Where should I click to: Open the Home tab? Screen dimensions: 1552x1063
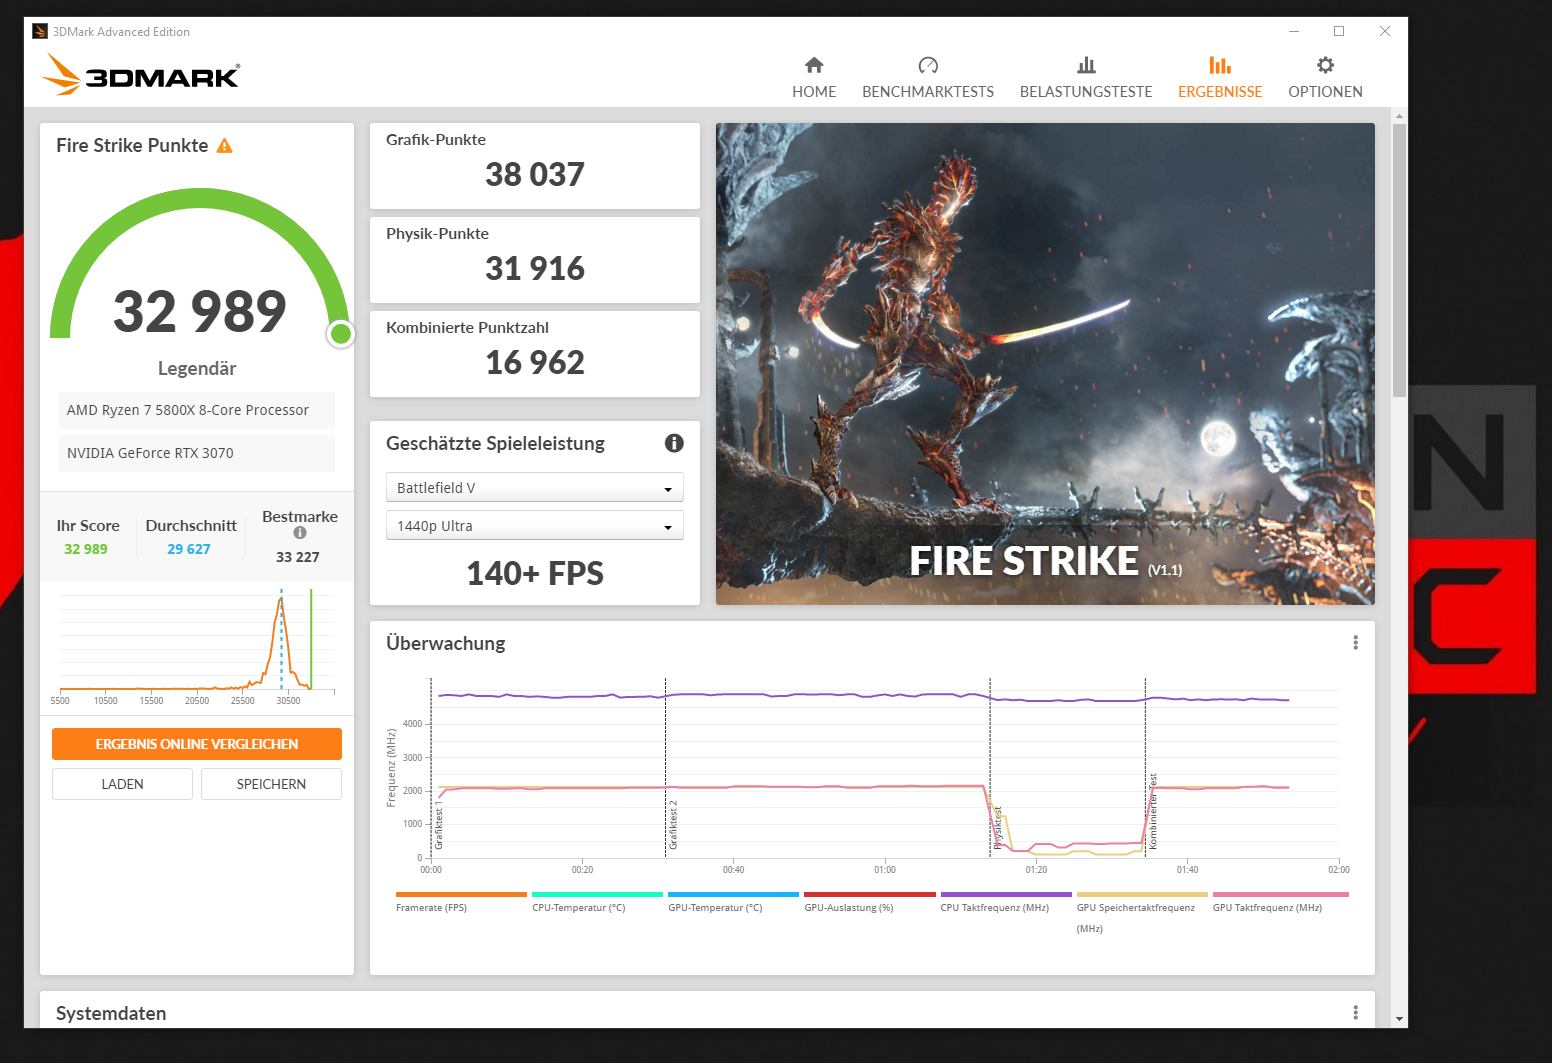coord(814,78)
